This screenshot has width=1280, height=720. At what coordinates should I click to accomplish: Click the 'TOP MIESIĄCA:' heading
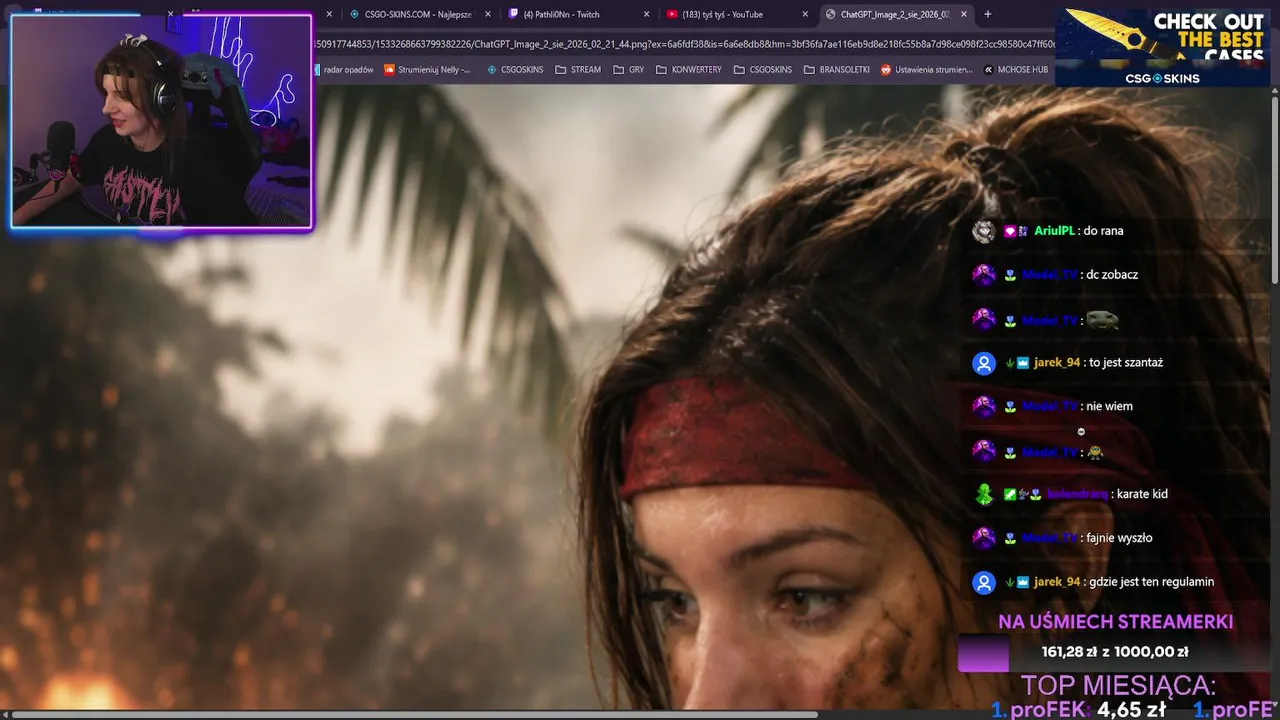(1118, 686)
